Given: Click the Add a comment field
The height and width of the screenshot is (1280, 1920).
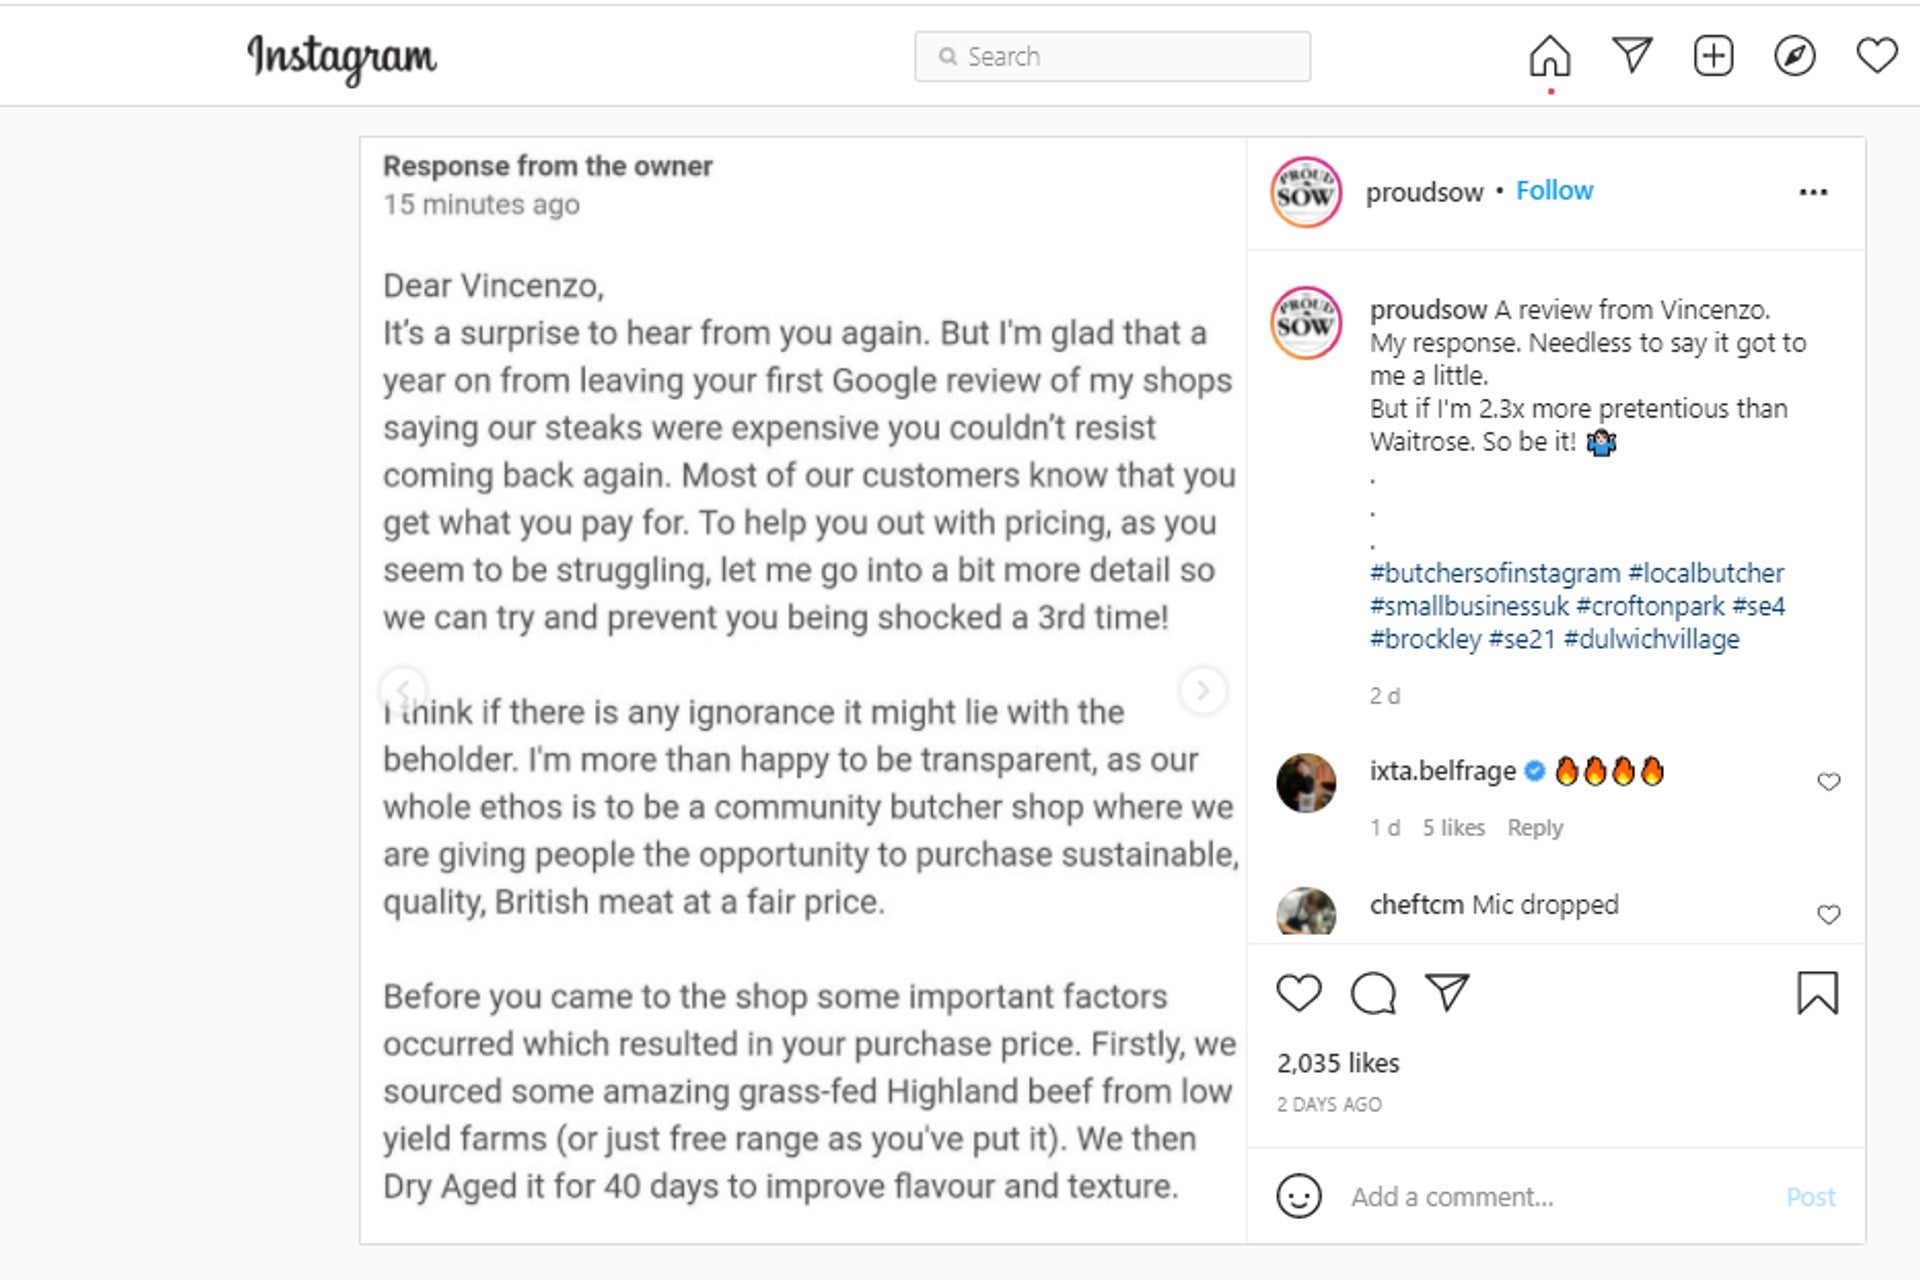Looking at the screenshot, I should pos(1450,1196).
